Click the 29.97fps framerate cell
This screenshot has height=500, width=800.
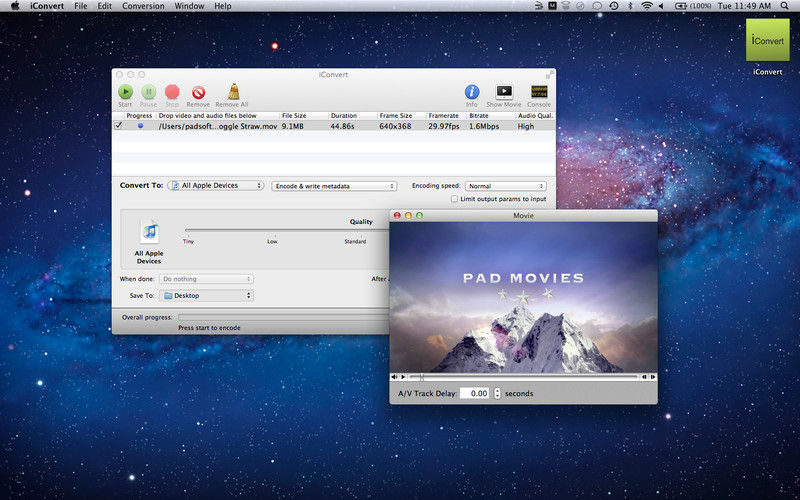[444, 126]
